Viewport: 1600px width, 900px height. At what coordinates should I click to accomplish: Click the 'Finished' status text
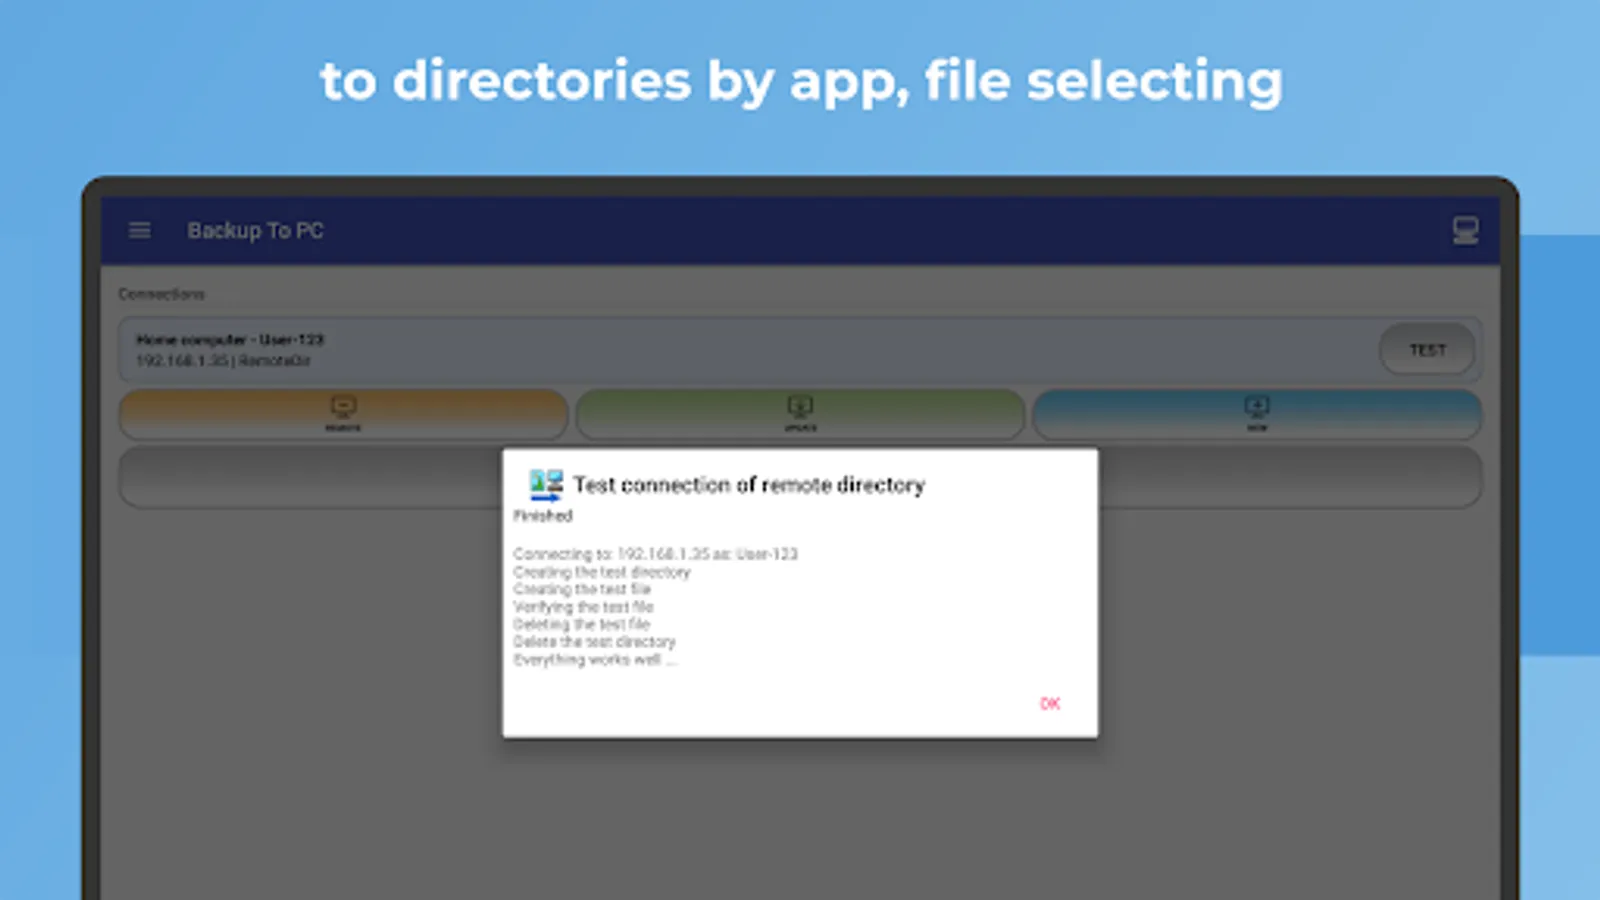[543, 516]
